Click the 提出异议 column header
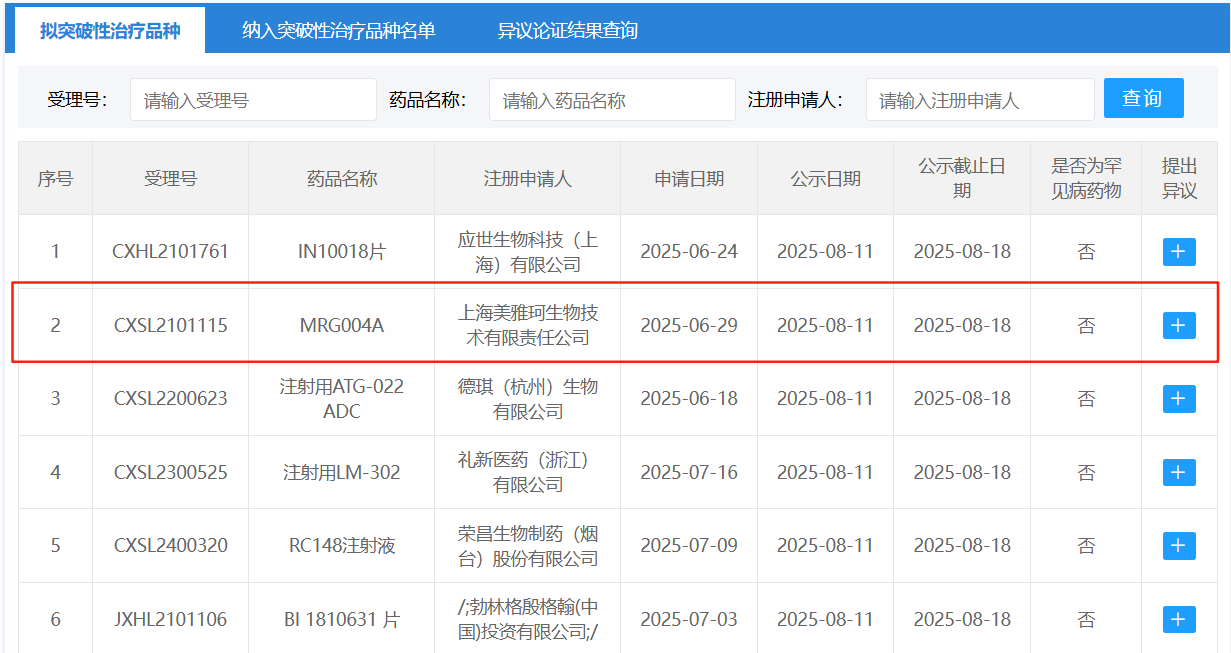Screen dimensions: 1231x653 1179,179
